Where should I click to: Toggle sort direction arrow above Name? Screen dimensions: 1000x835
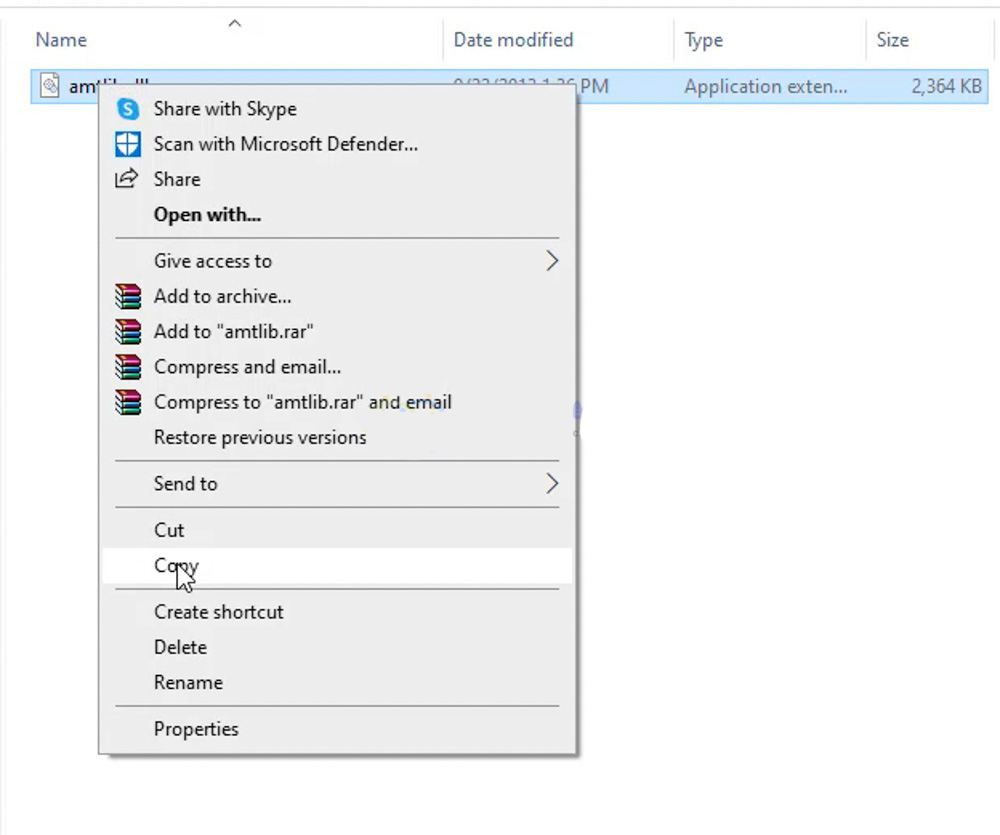point(235,24)
